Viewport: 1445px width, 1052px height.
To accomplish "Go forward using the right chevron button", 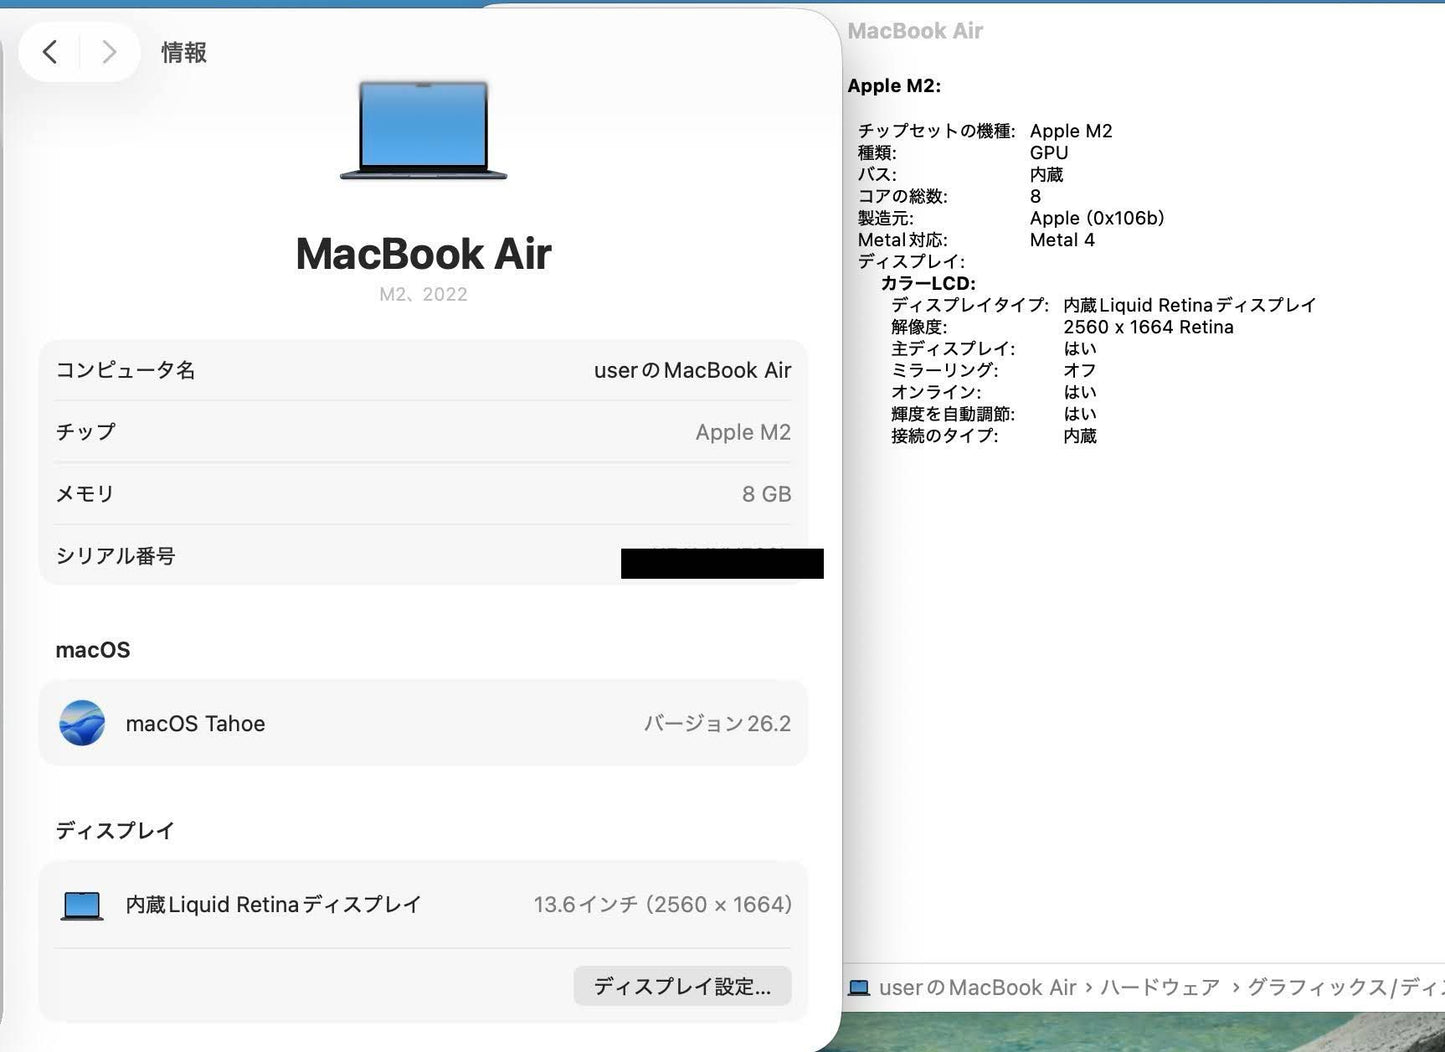I will point(109,52).
